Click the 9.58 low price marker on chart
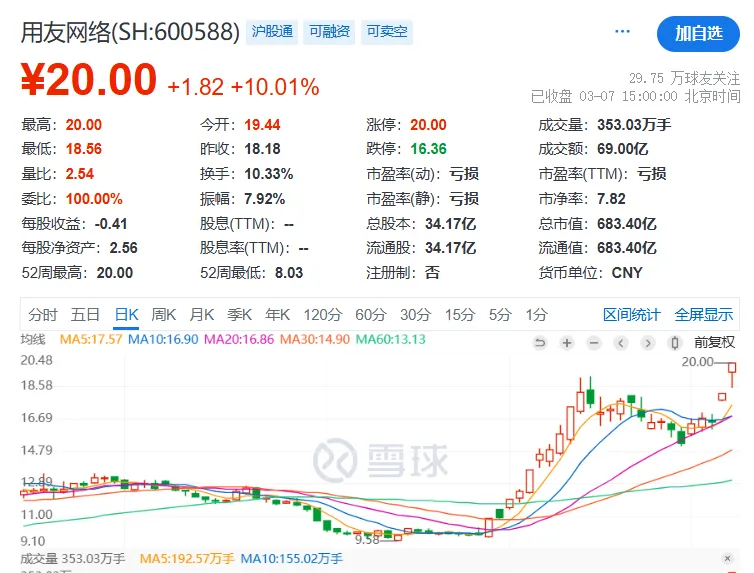Screen dimensions: 754x573 [367, 540]
